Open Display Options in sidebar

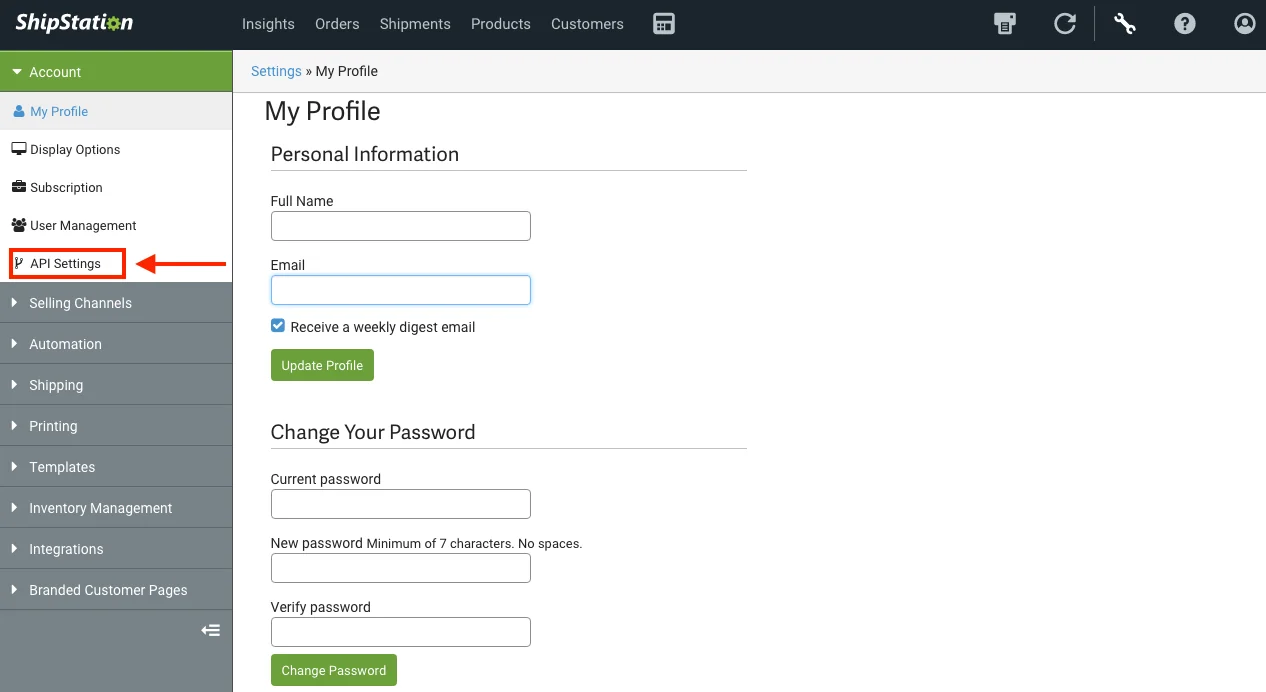point(116,149)
